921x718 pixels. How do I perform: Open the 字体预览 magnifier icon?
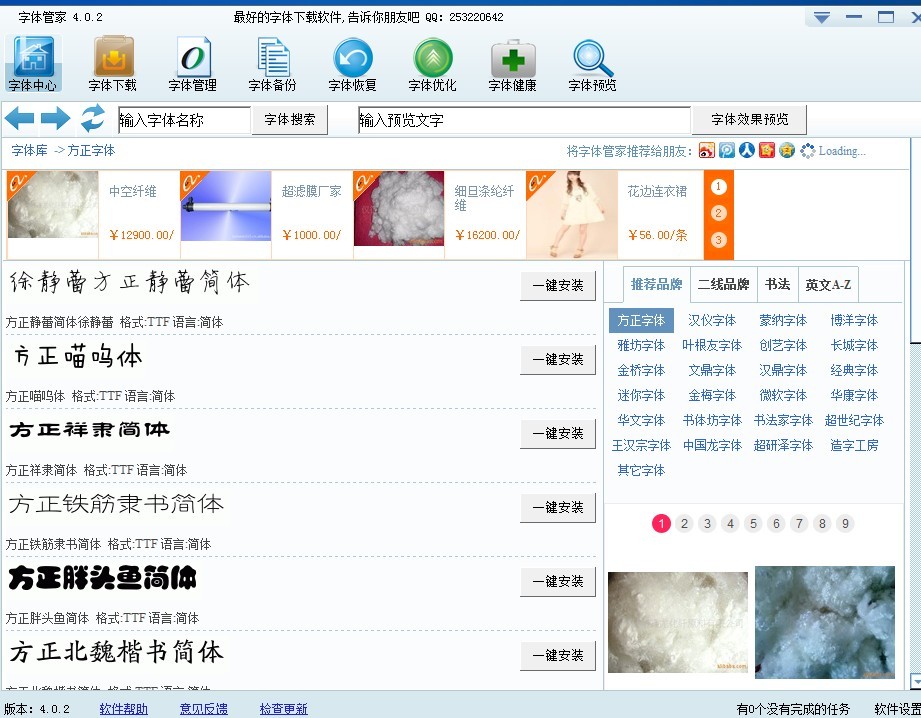point(592,63)
